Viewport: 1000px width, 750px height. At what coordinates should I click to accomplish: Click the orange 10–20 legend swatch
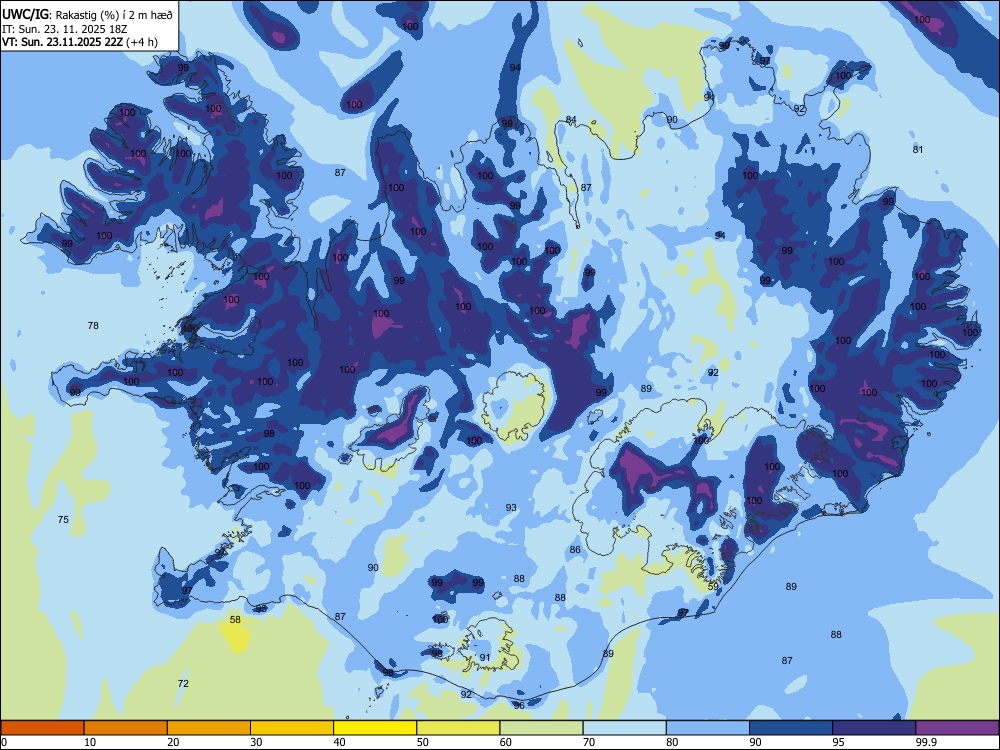tap(126, 728)
